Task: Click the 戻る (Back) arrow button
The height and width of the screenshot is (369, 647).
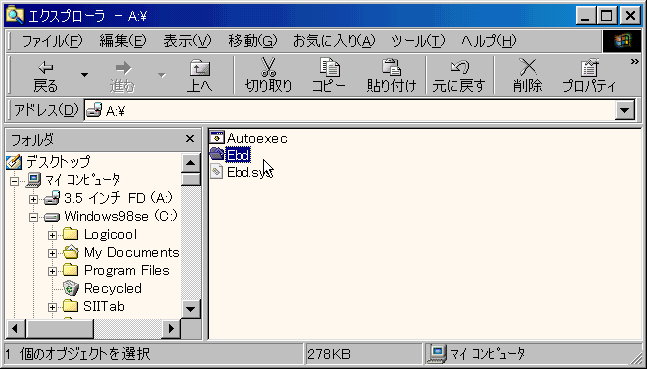Action: [45, 75]
